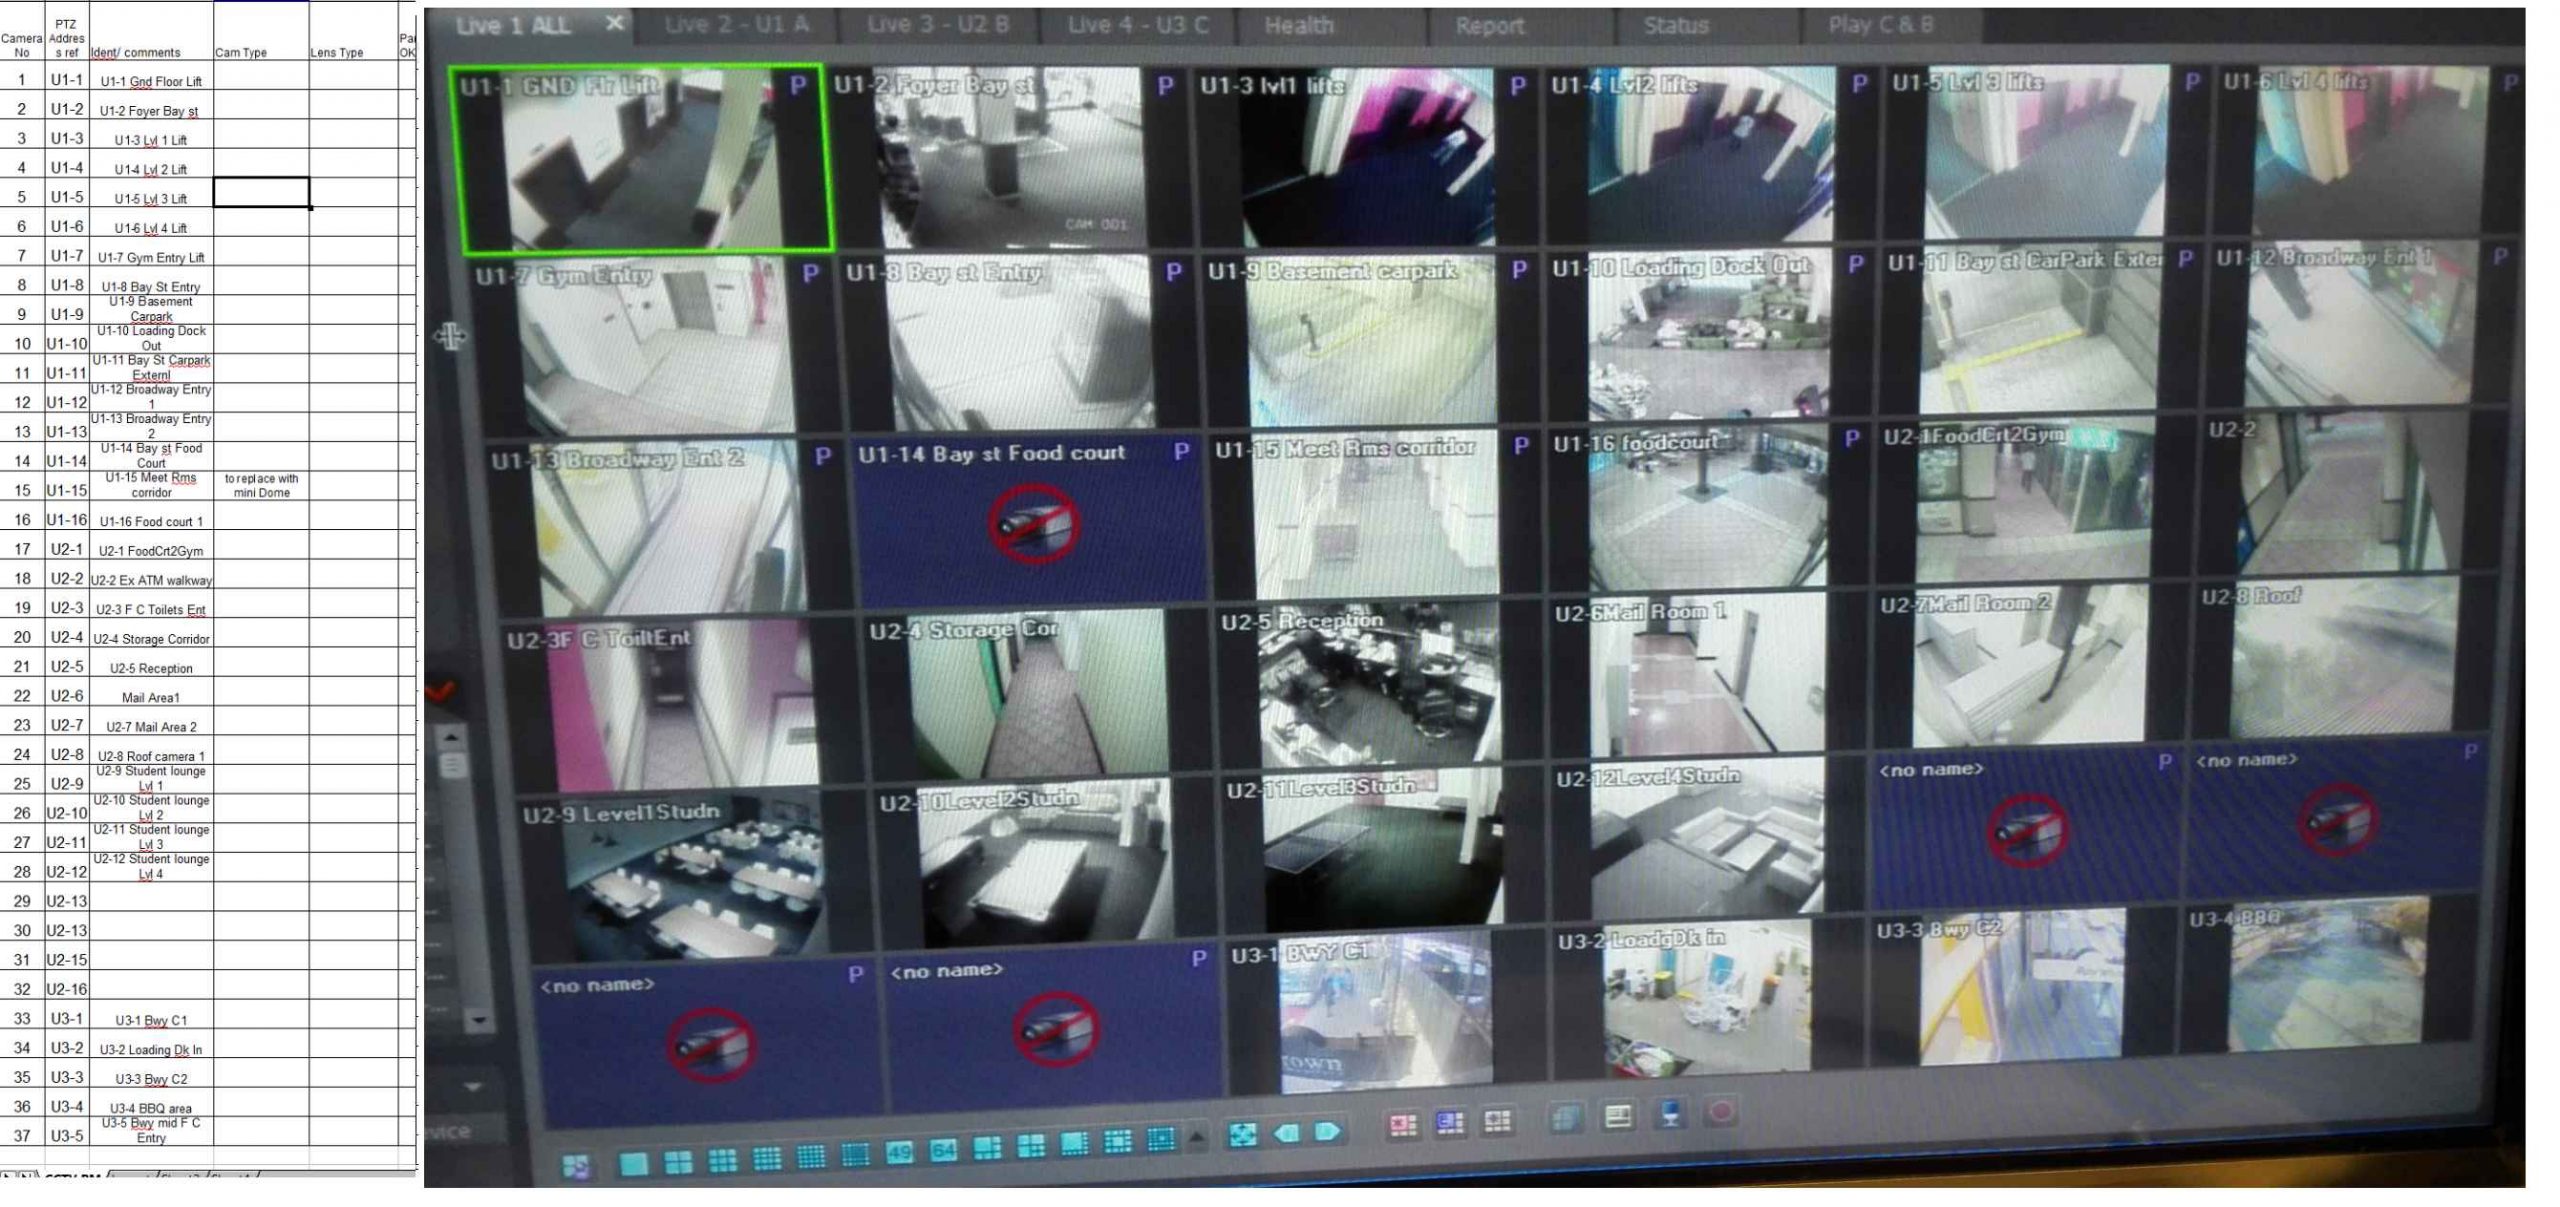Toggle full screen display icon

1242,1135
